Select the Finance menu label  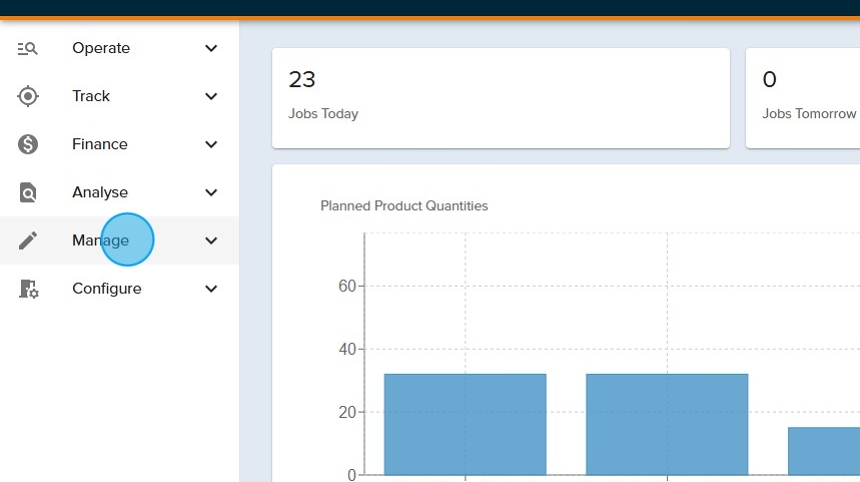[100, 144]
